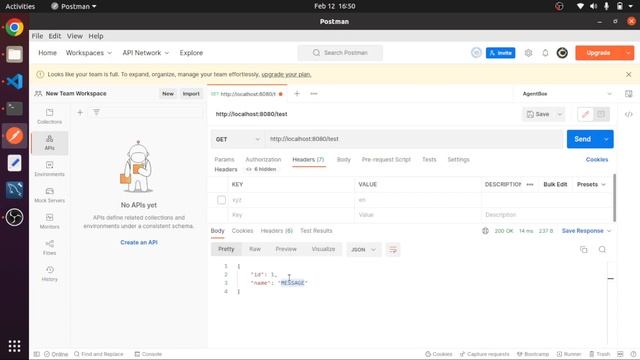Open the environment quick look icon

[629, 93]
